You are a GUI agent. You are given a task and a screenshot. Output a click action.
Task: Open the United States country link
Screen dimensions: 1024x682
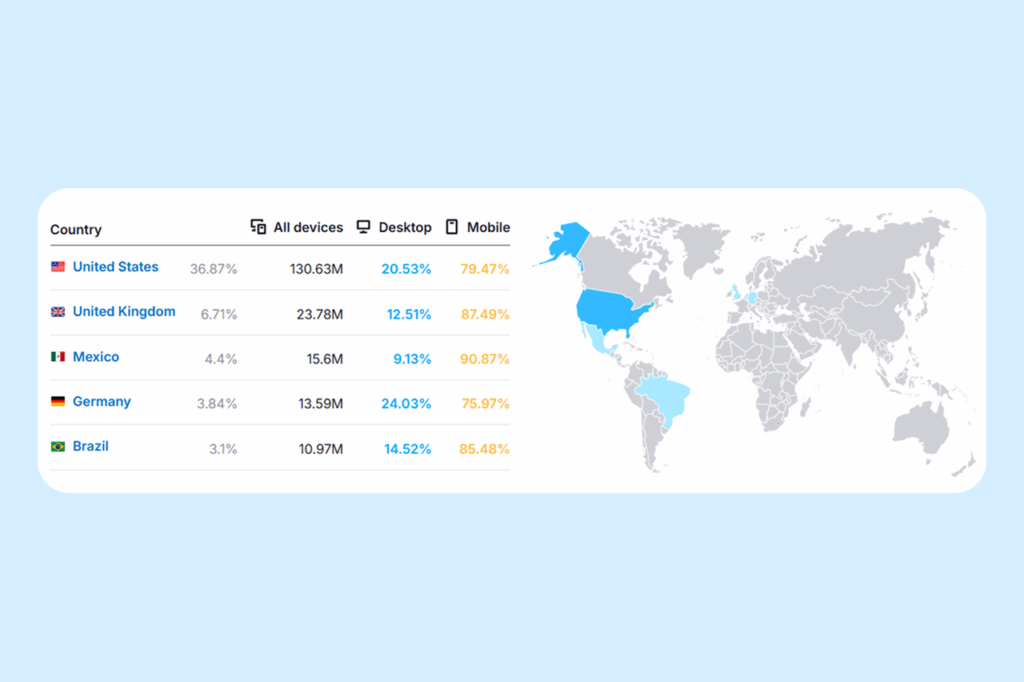[115, 267]
